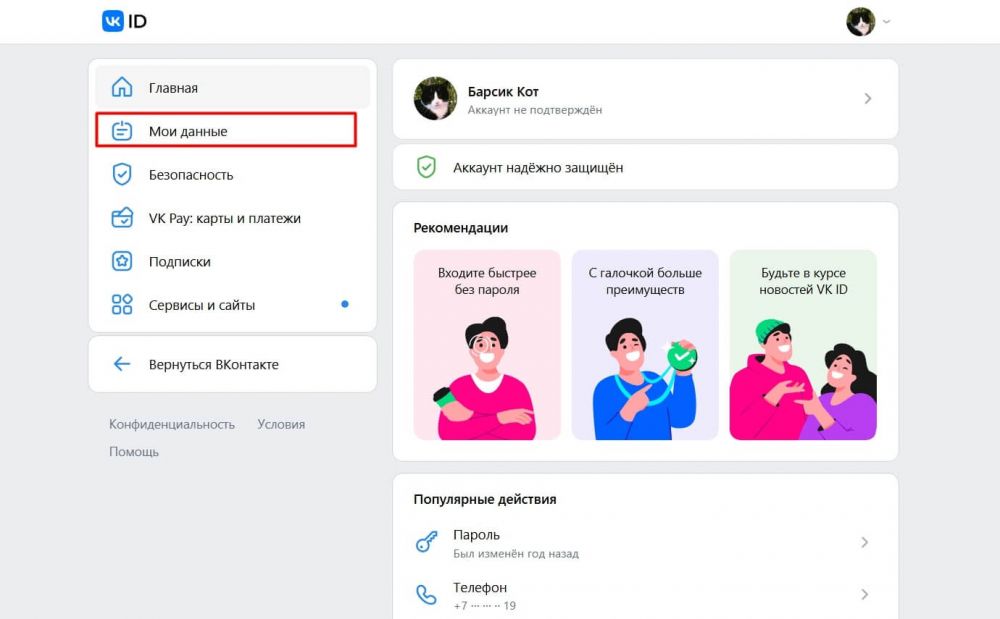
Task: Click Аккаунт не подтверждён status text
Action: pos(534,110)
